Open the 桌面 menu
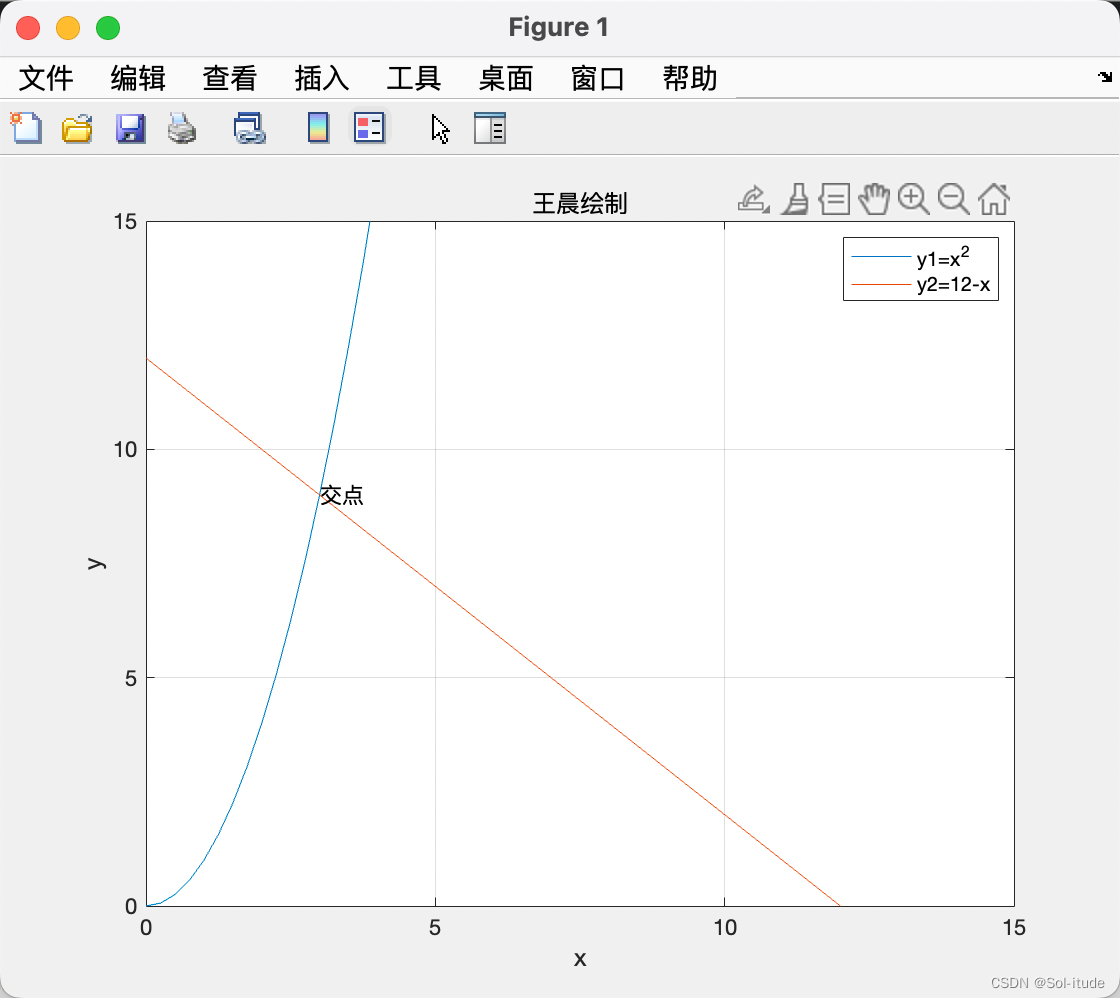The height and width of the screenshot is (998, 1120). click(x=506, y=78)
